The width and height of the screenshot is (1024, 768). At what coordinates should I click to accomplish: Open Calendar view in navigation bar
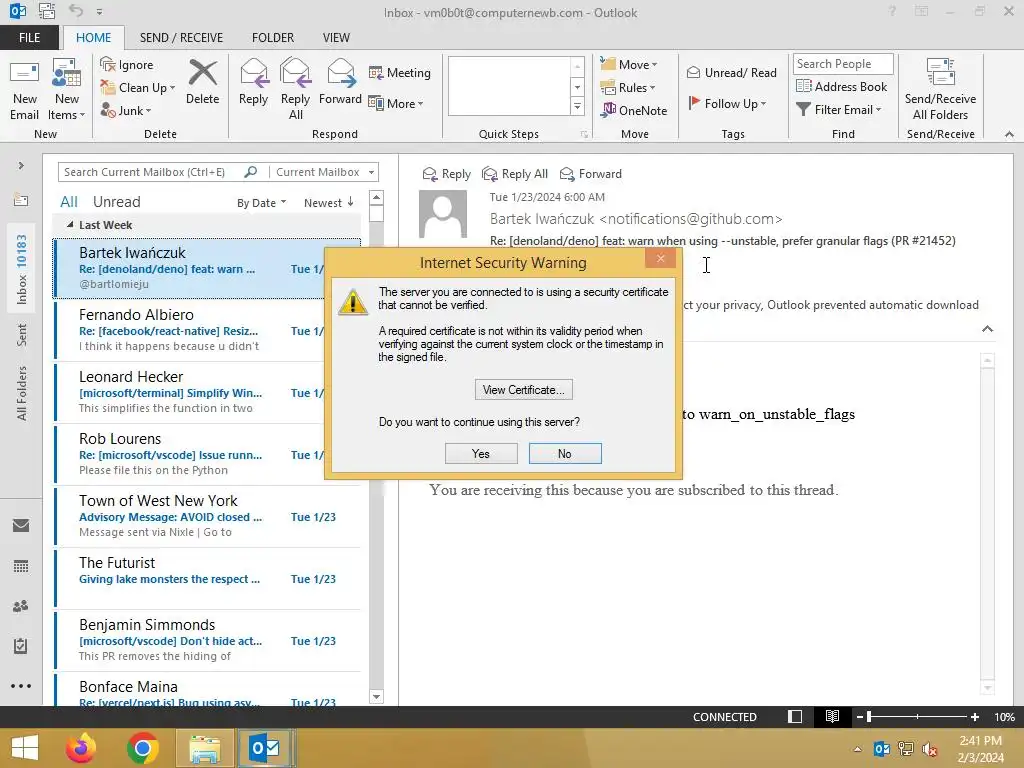[x=21, y=566]
